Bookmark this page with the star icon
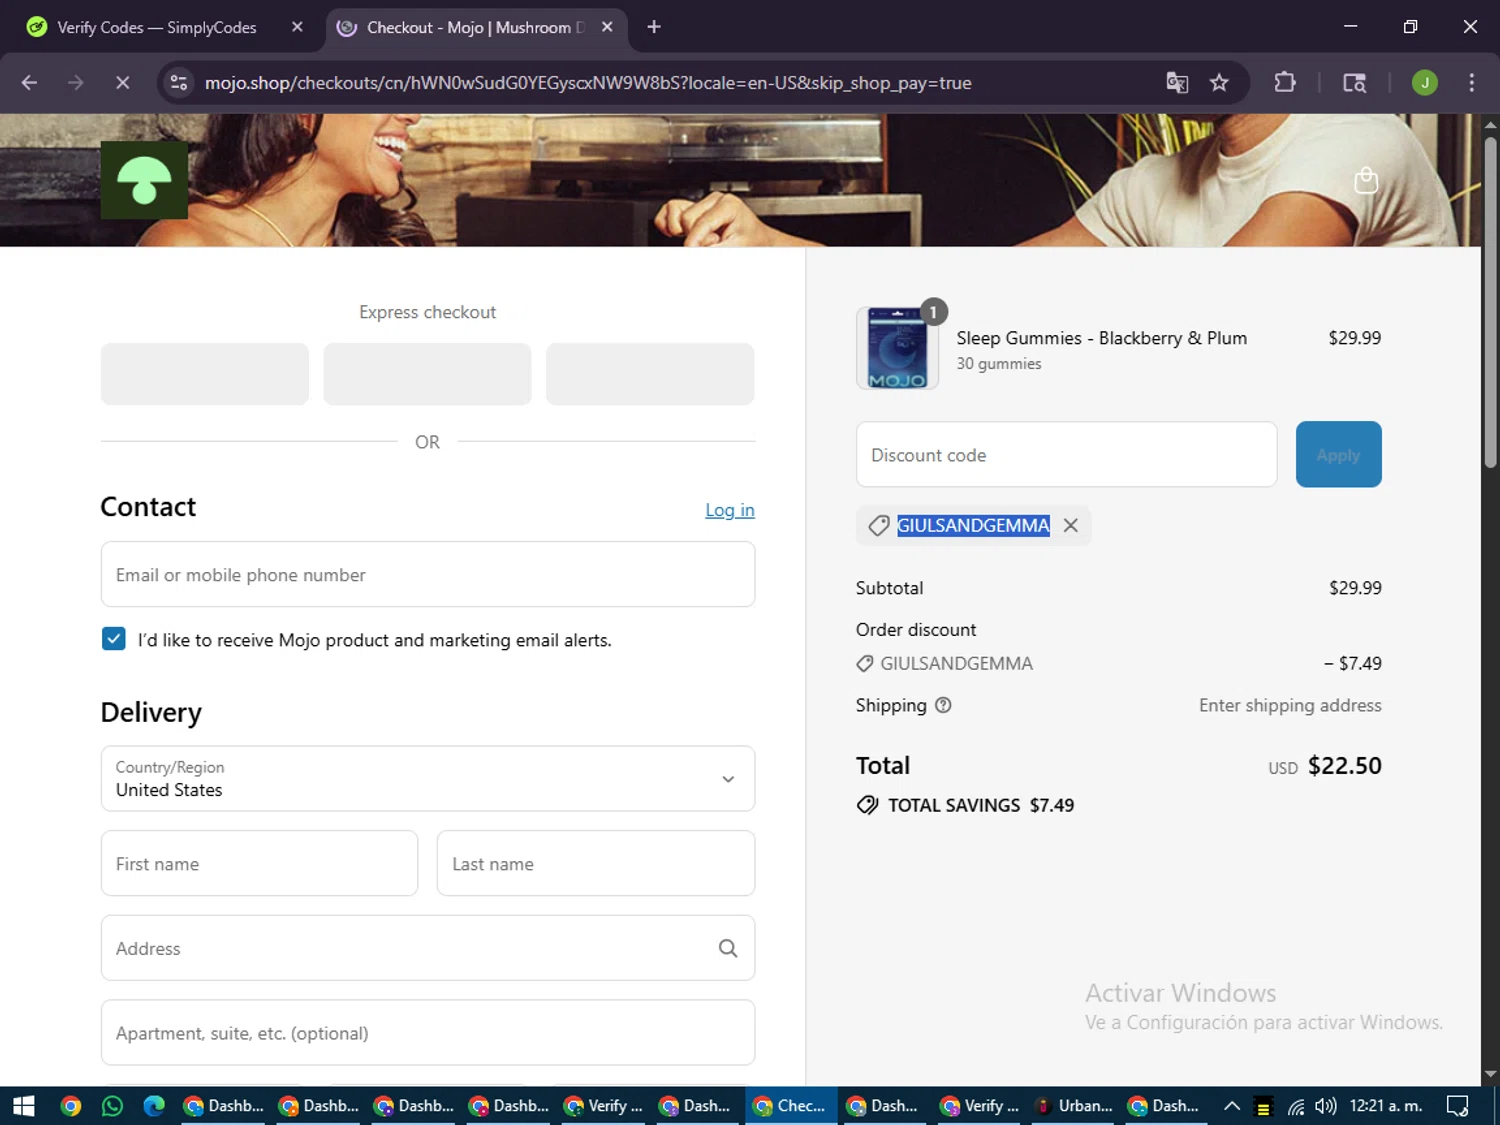The width and height of the screenshot is (1500, 1125). 1219,83
